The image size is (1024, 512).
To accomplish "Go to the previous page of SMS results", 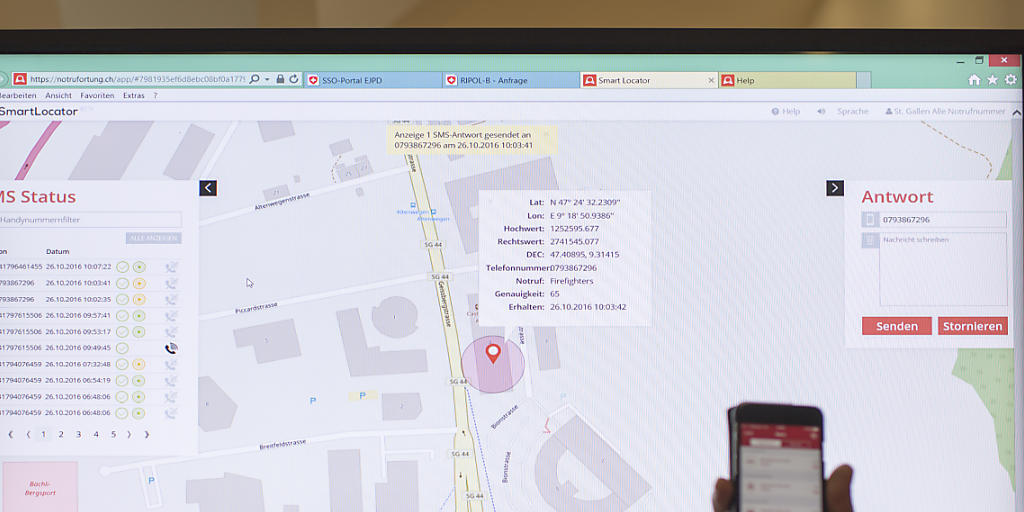I will pyautogui.click(x=28, y=434).
